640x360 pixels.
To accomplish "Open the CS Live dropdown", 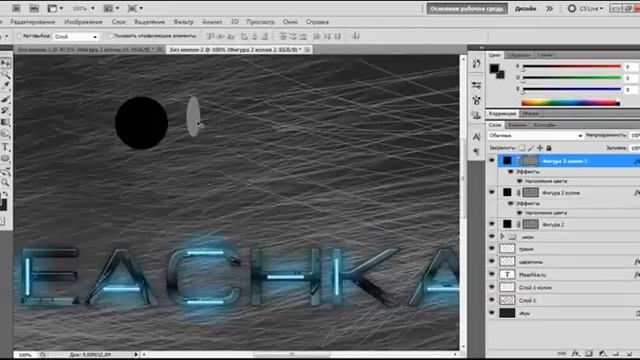I will click(x=585, y=9).
